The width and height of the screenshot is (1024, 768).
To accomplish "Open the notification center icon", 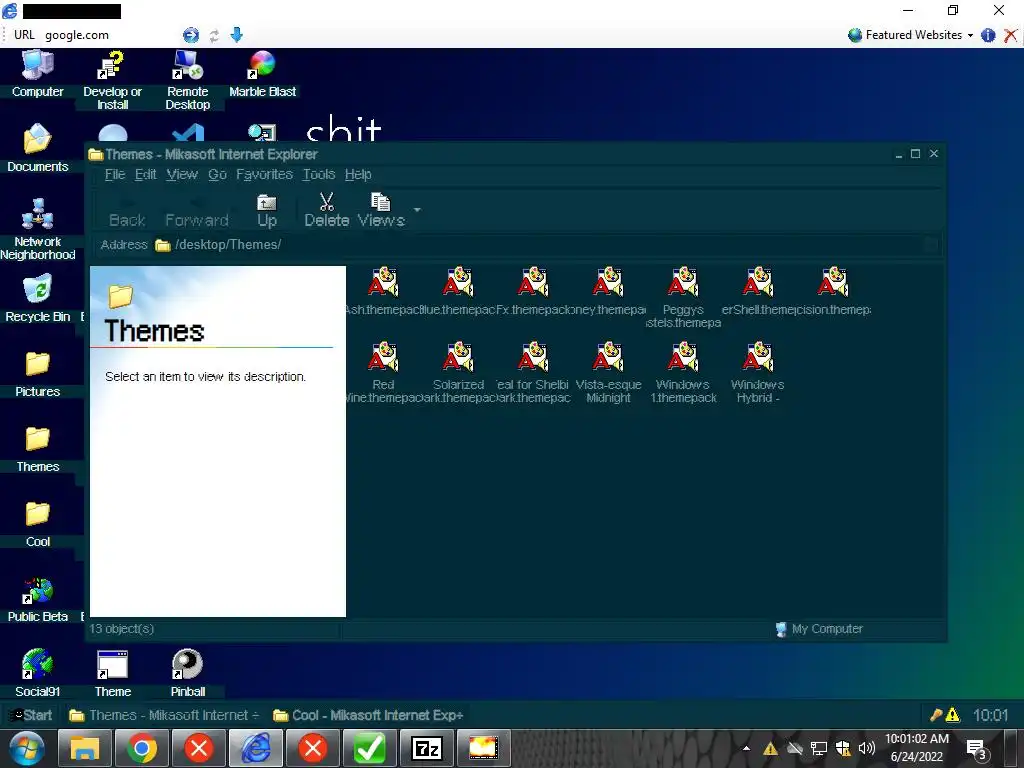I will click(x=977, y=749).
